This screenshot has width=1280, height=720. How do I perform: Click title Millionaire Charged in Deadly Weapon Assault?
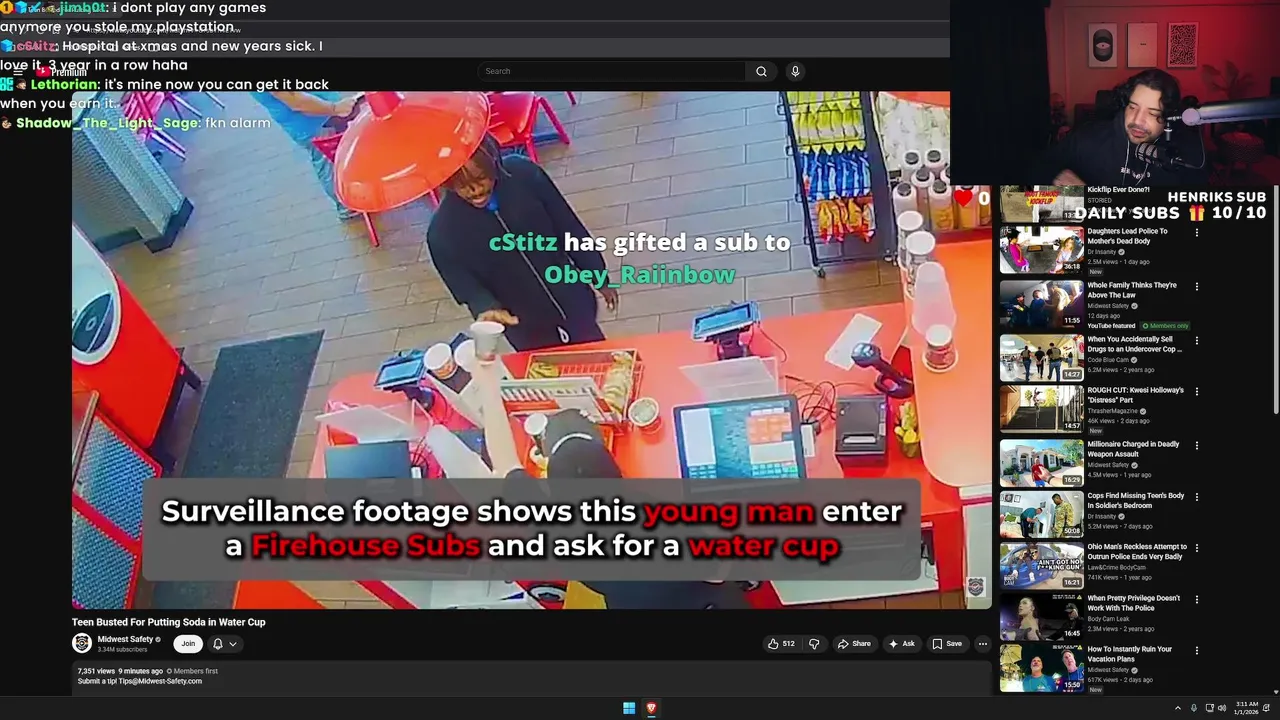[1133, 449]
